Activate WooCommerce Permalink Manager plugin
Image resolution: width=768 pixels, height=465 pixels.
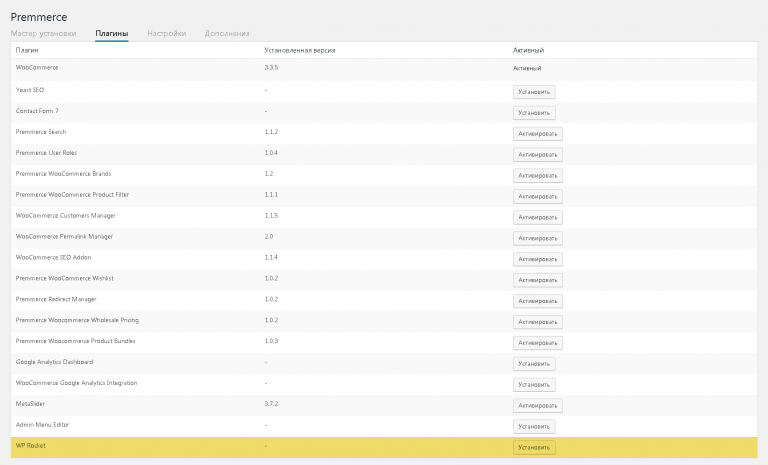[x=537, y=238]
